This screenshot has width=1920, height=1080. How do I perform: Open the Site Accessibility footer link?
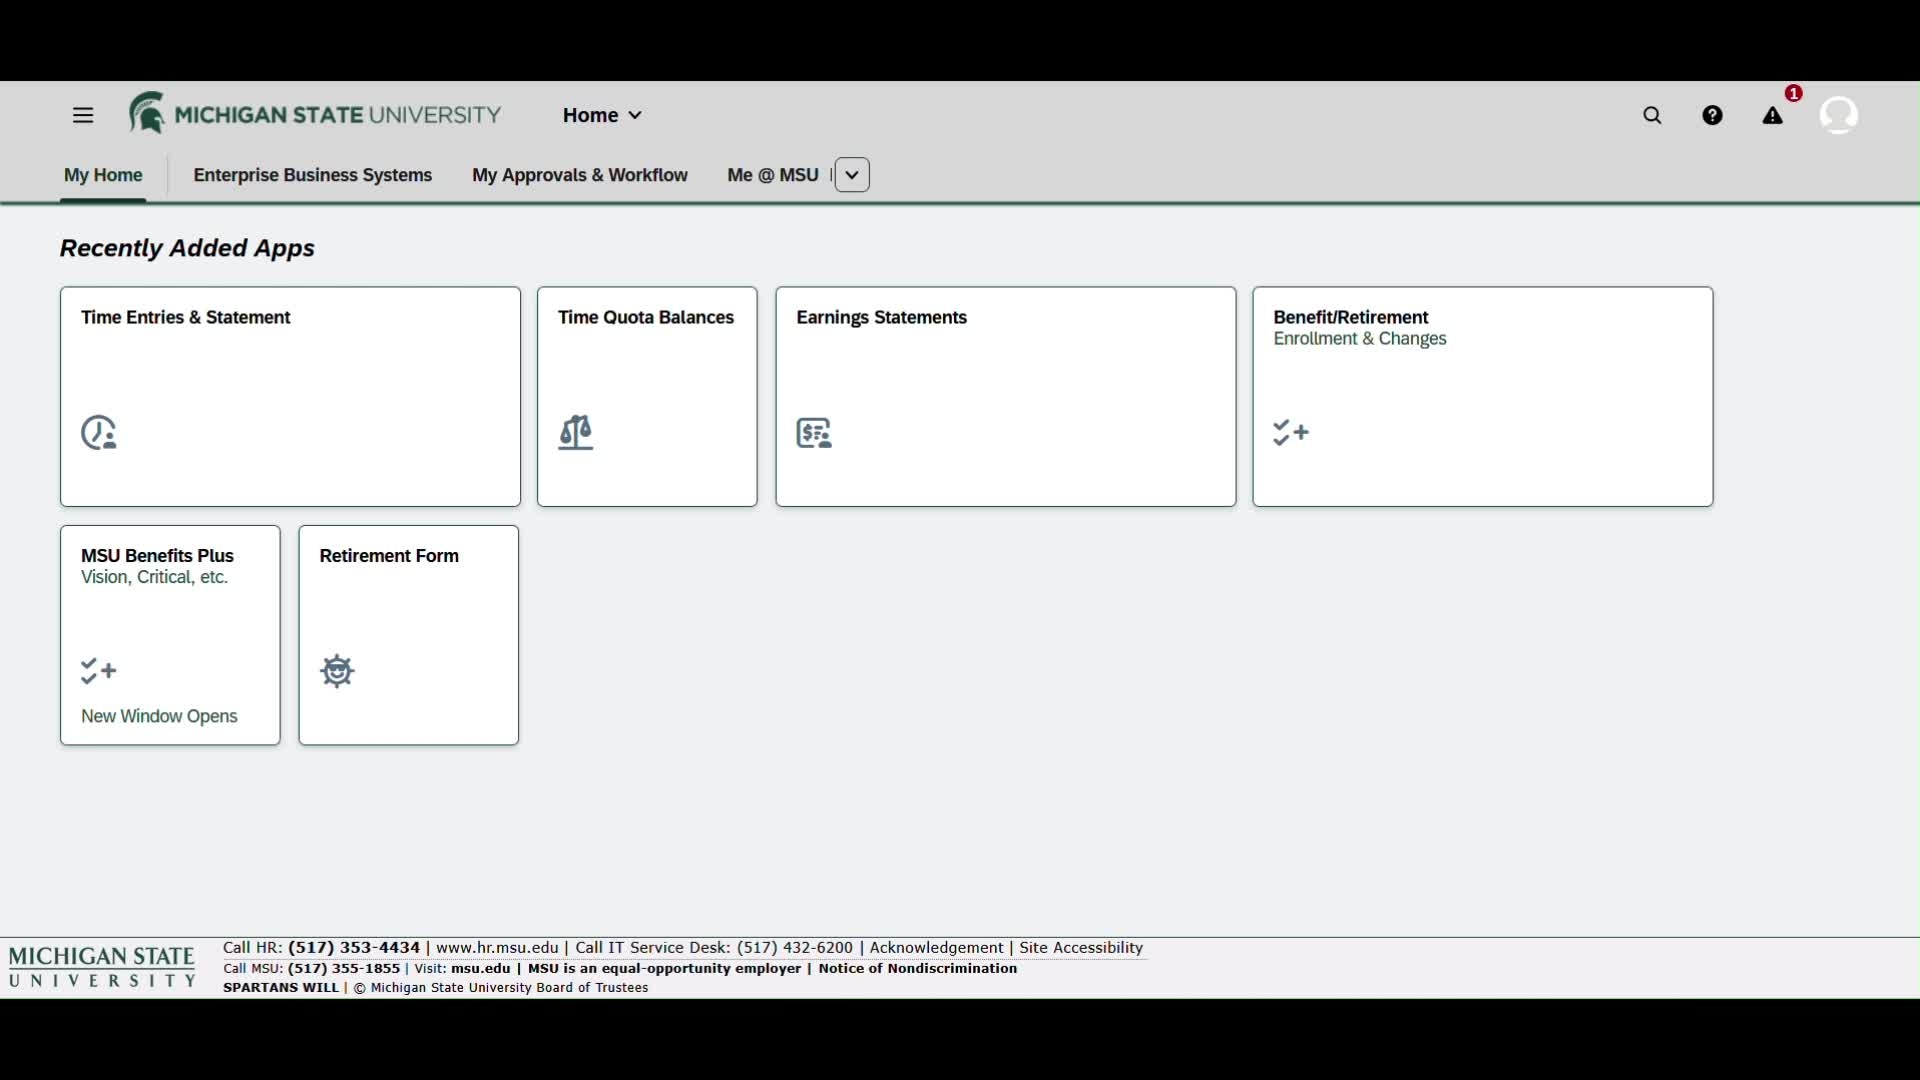(1081, 948)
